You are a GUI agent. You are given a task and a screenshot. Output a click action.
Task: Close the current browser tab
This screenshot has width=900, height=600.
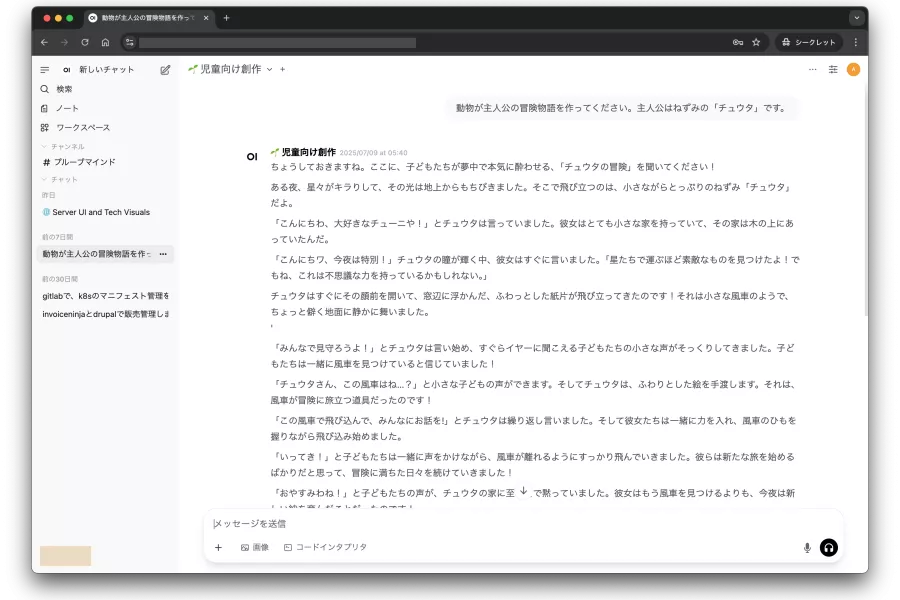point(206,18)
